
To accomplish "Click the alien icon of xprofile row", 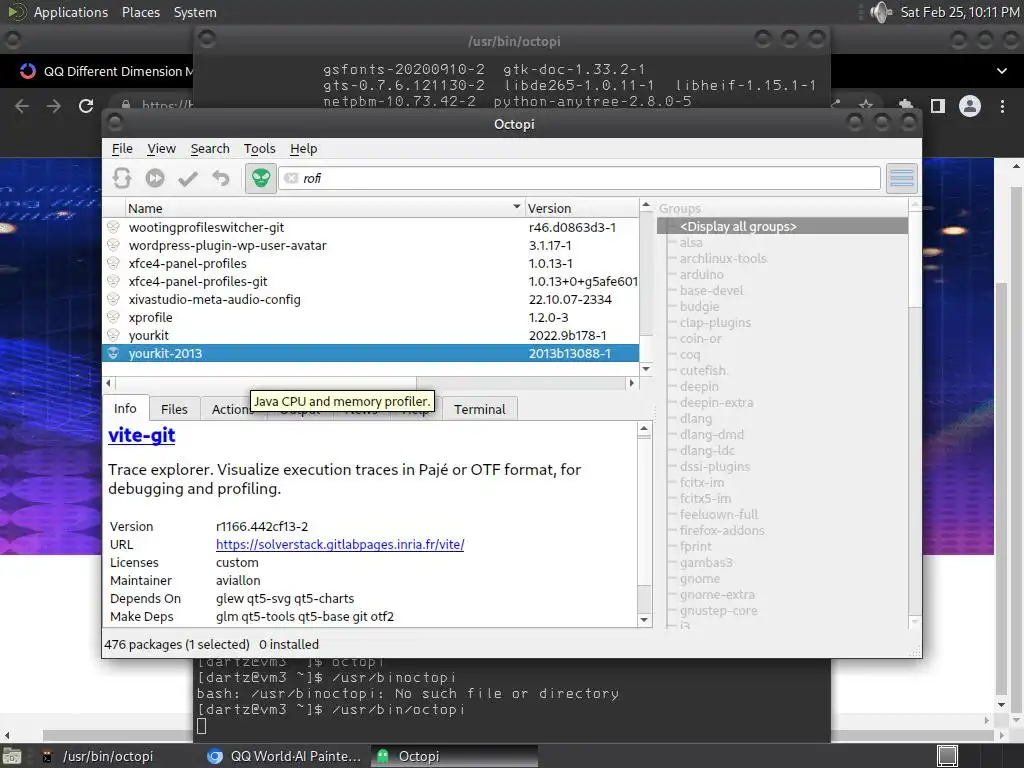I will pyautogui.click(x=114, y=317).
